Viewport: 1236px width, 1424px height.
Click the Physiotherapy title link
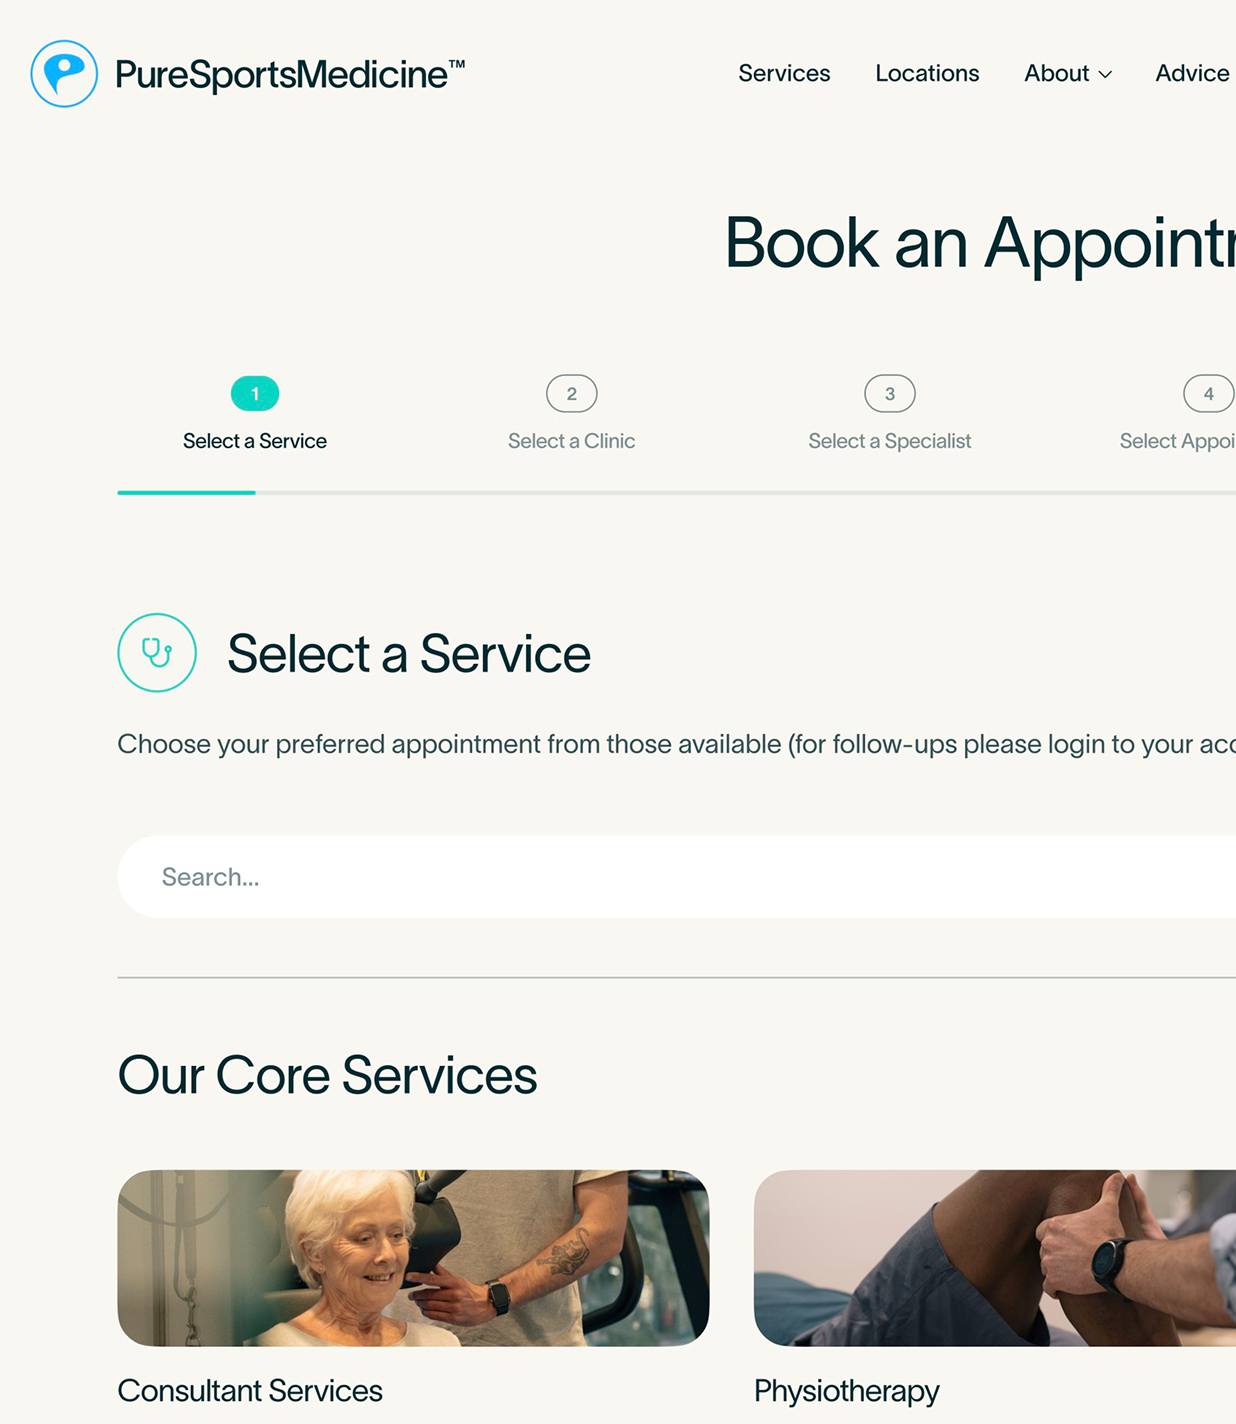847,1392
